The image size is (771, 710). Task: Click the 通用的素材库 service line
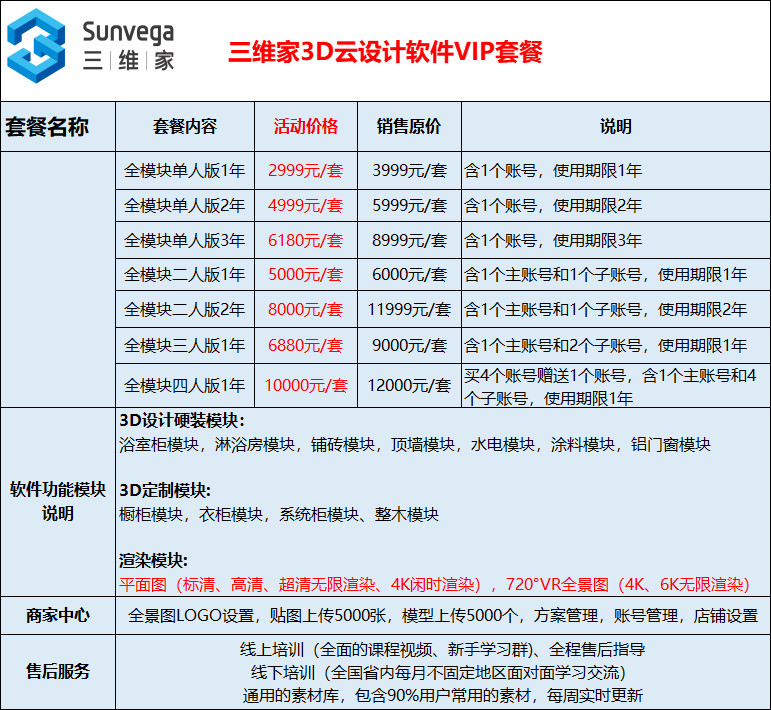click(443, 696)
